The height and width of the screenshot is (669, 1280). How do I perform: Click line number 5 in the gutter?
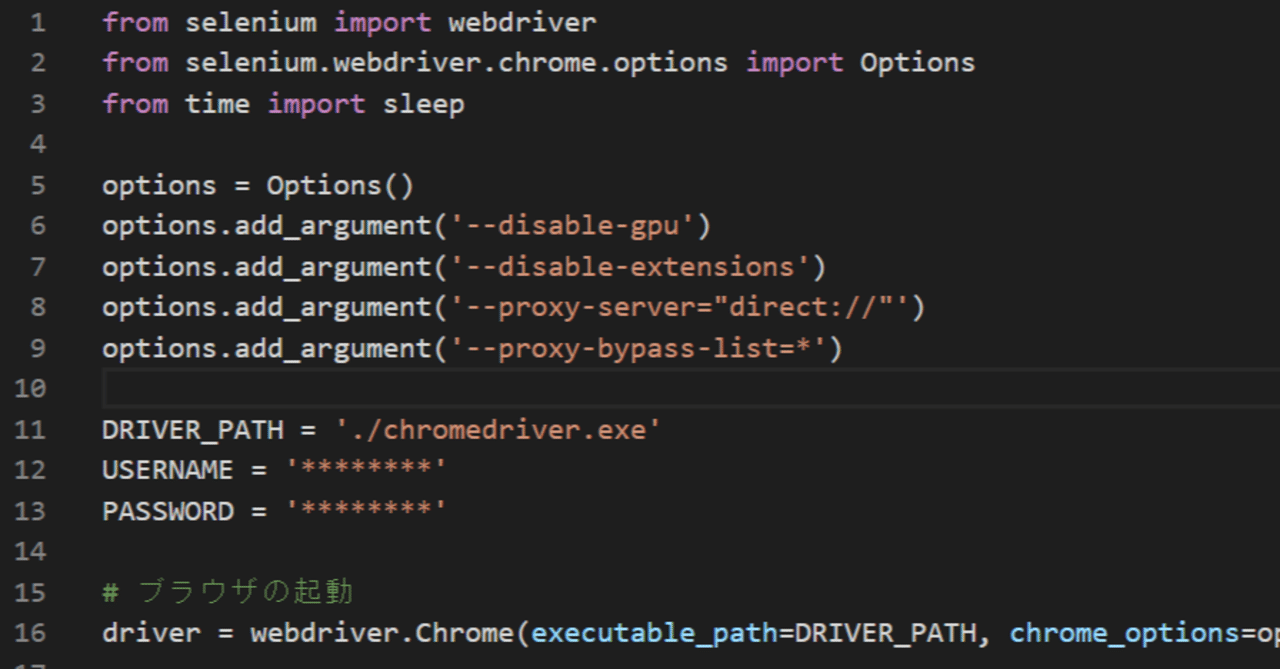click(x=37, y=186)
